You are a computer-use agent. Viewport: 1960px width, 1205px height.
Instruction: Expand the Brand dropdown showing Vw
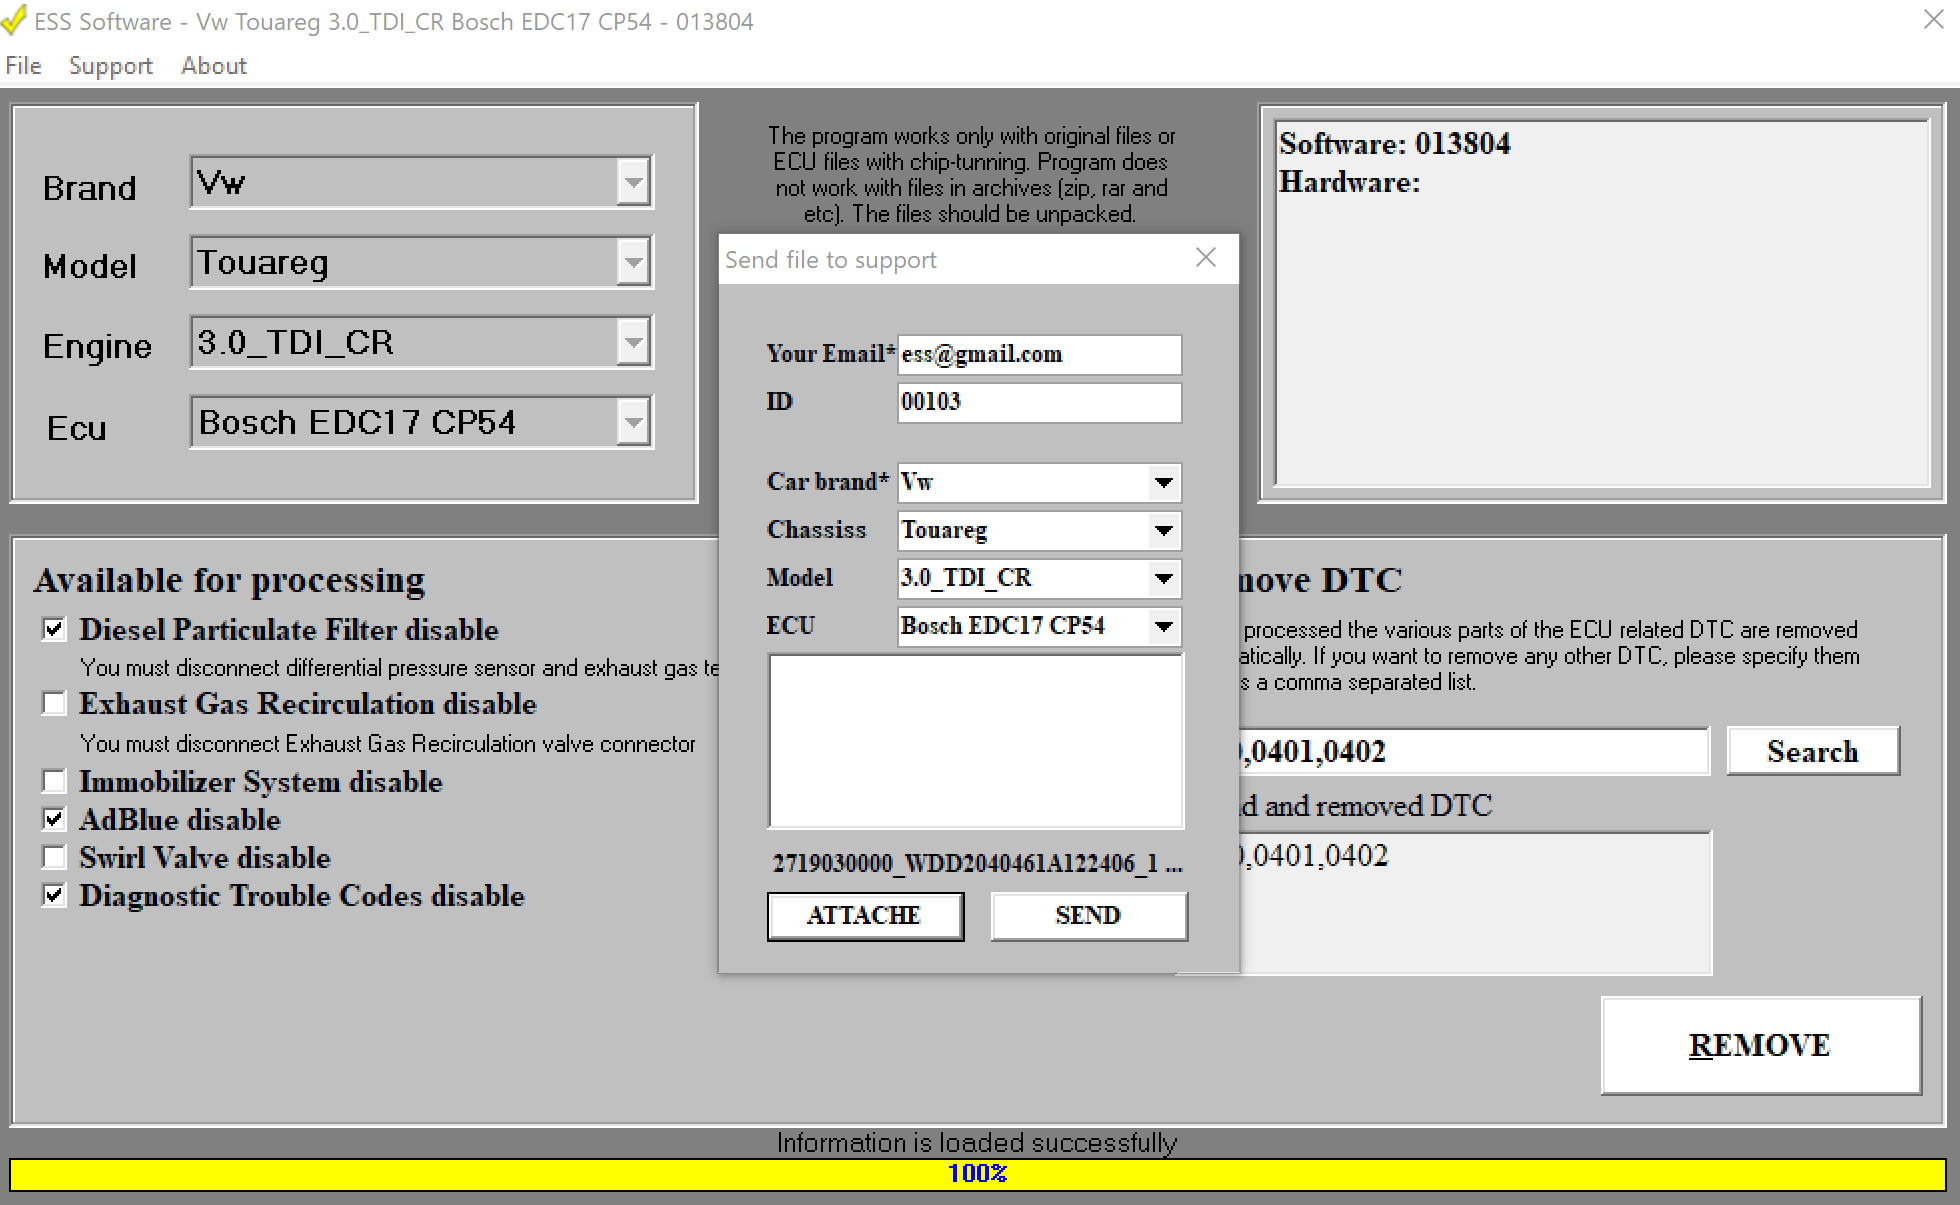click(x=633, y=183)
